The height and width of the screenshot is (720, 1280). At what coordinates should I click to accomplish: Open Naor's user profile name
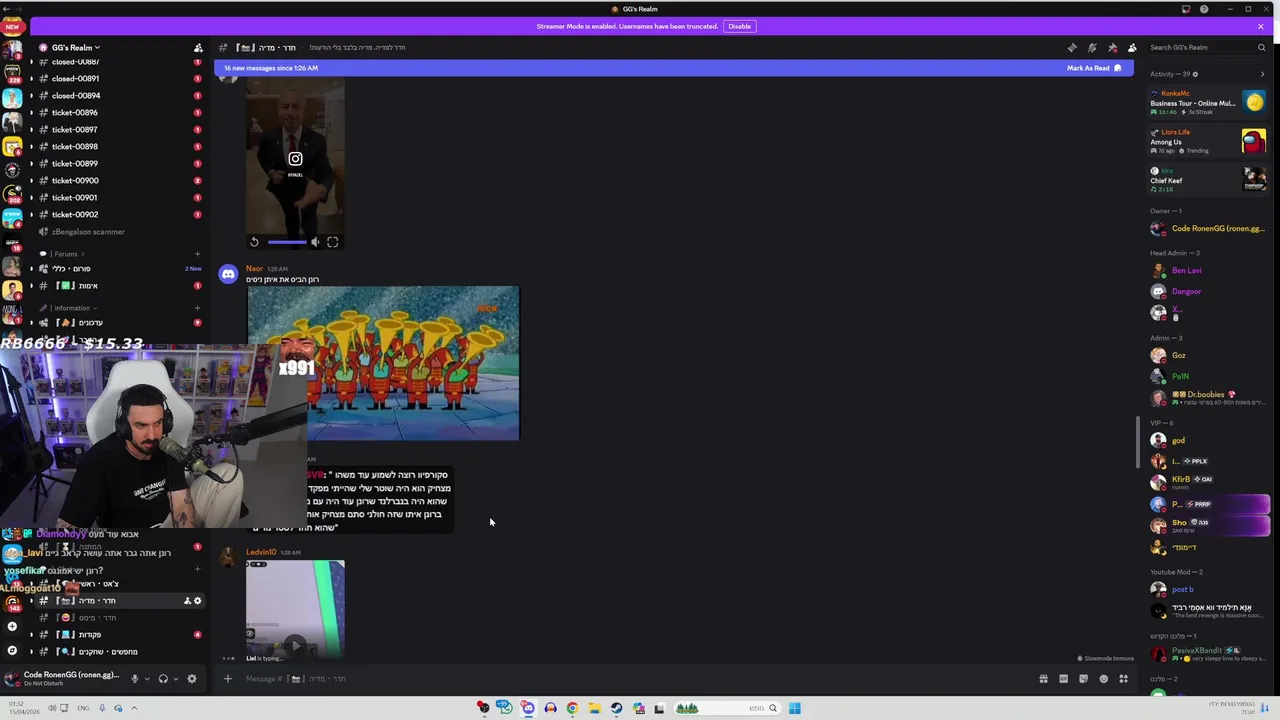254,268
